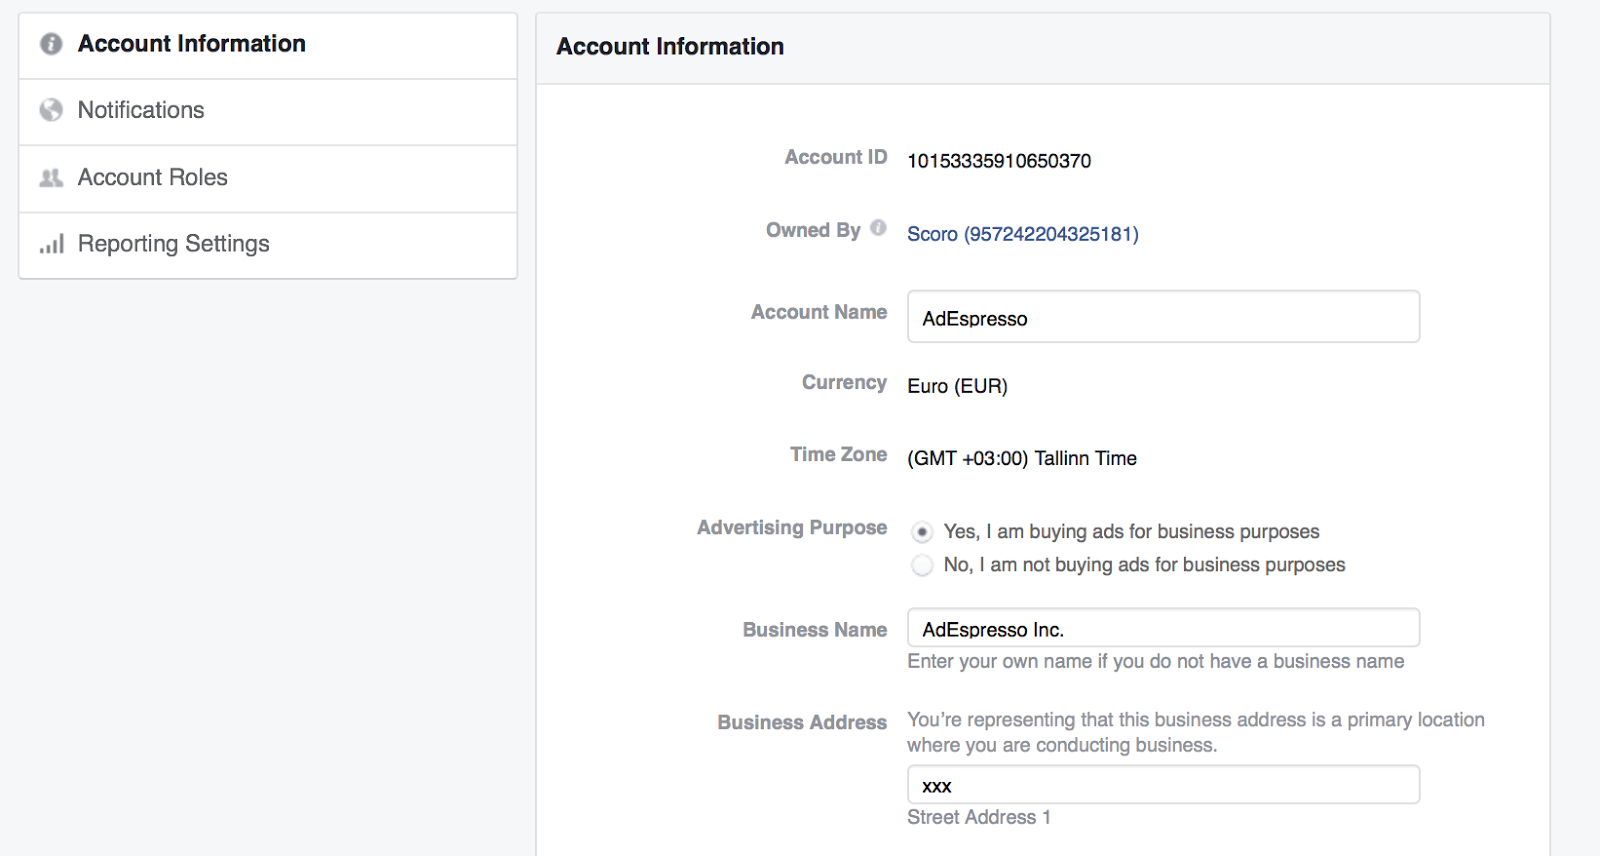Click the Street Address 1 field containing xxx

pyautogui.click(x=1163, y=785)
